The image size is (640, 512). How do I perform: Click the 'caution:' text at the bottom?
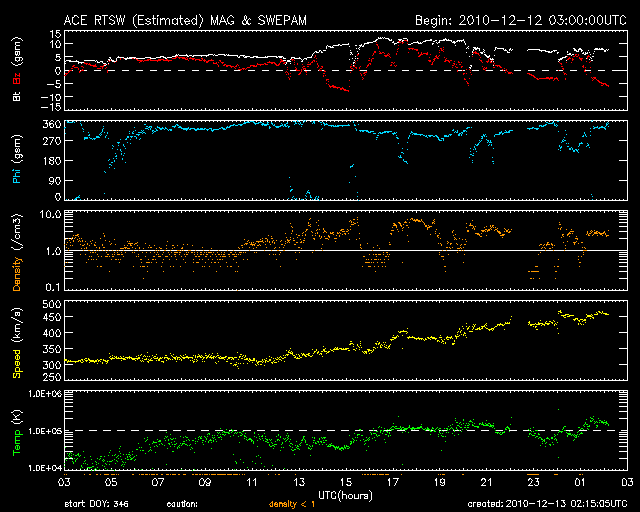pos(182,504)
